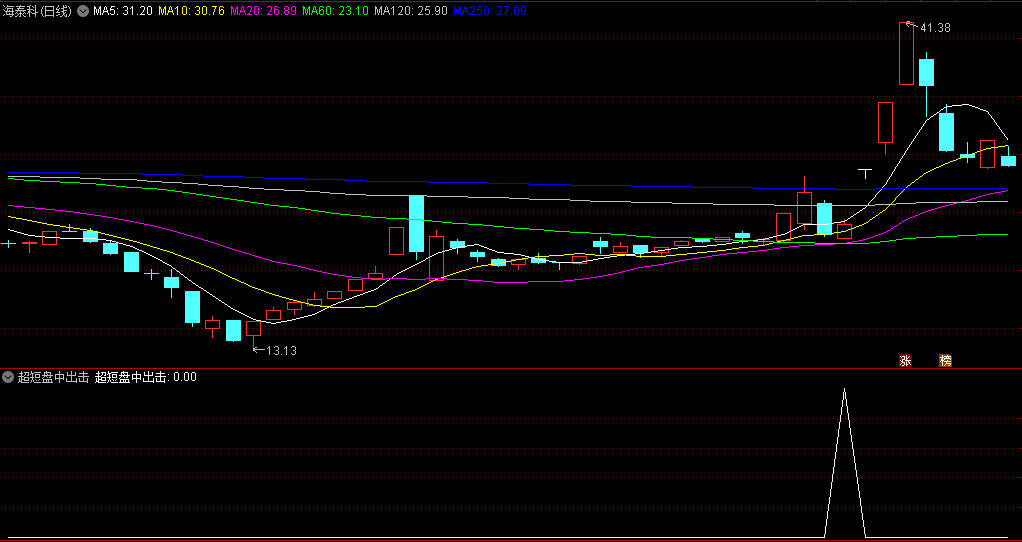Click the MA120: 25.90 label
Screen dimensions: 1022x542
click(411, 11)
